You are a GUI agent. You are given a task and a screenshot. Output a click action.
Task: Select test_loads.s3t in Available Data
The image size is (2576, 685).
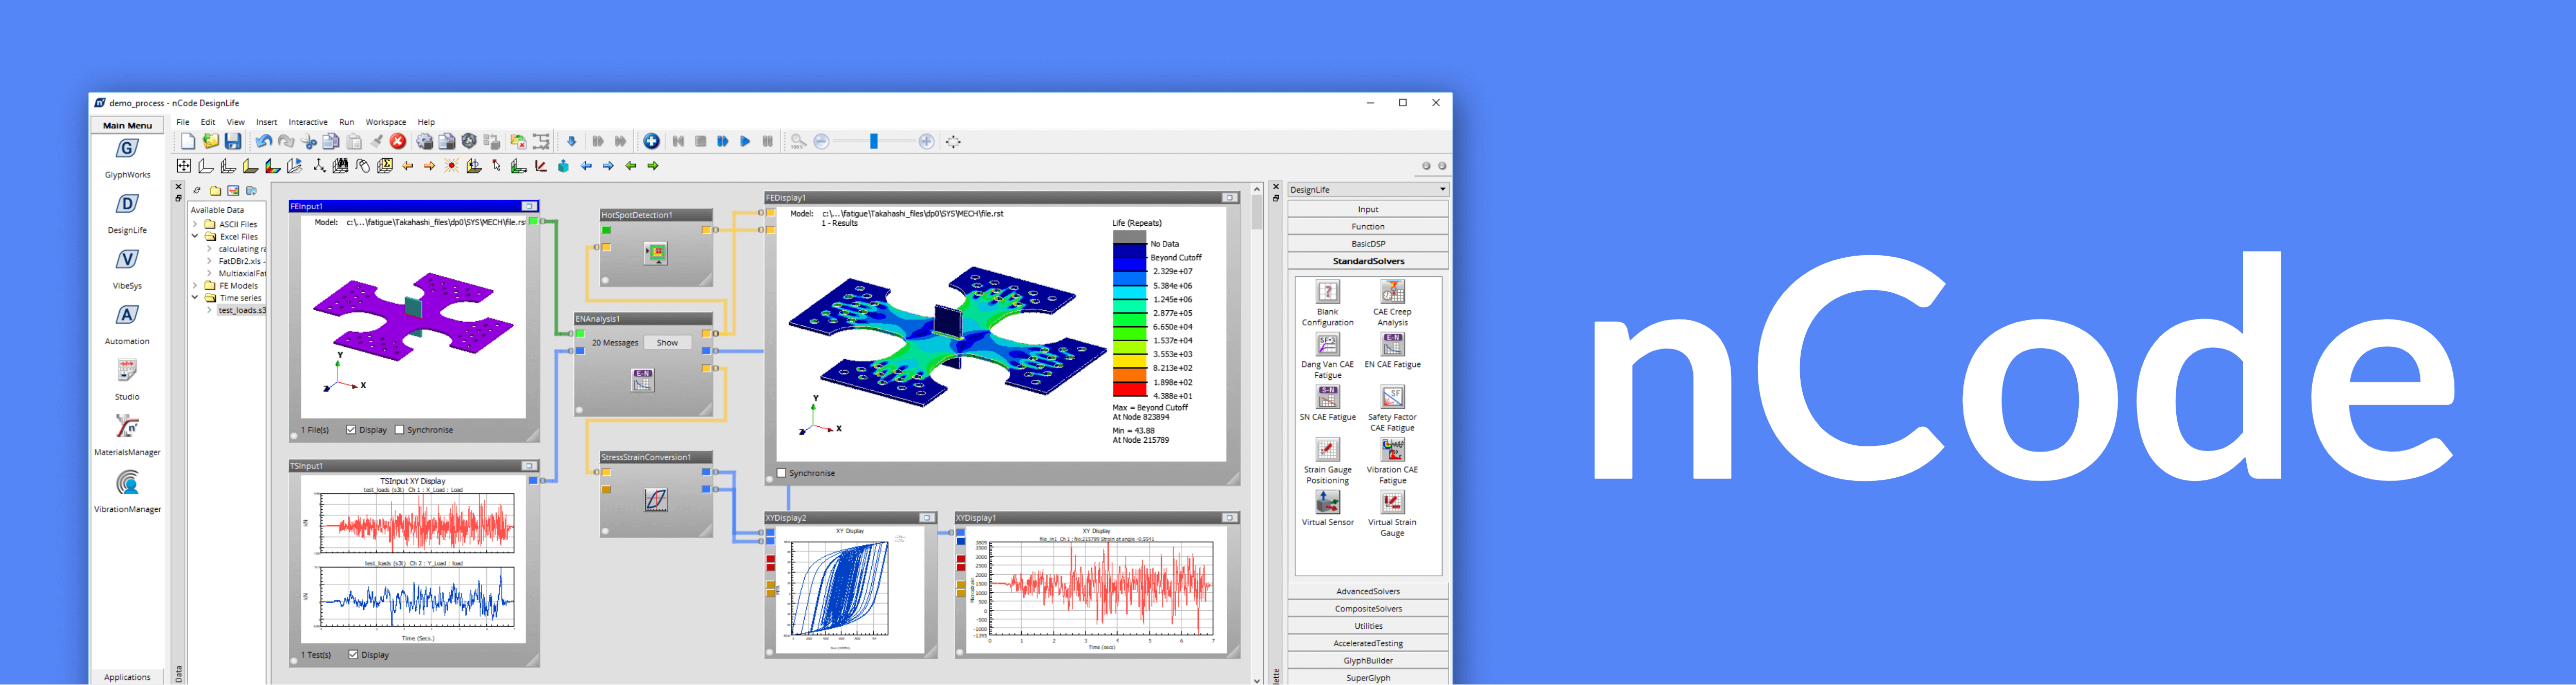[x=242, y=310]
